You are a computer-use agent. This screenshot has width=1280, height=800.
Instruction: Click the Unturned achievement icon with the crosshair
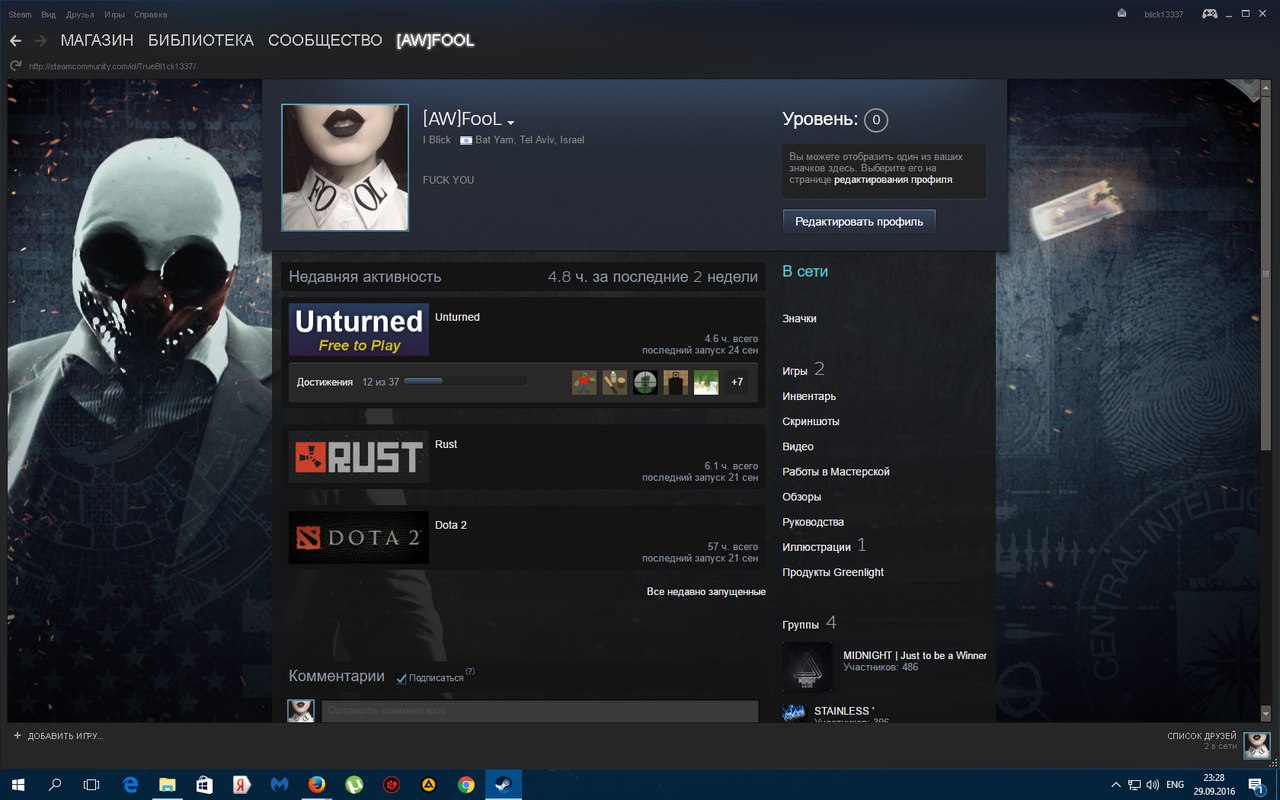[x=645, y=382]
